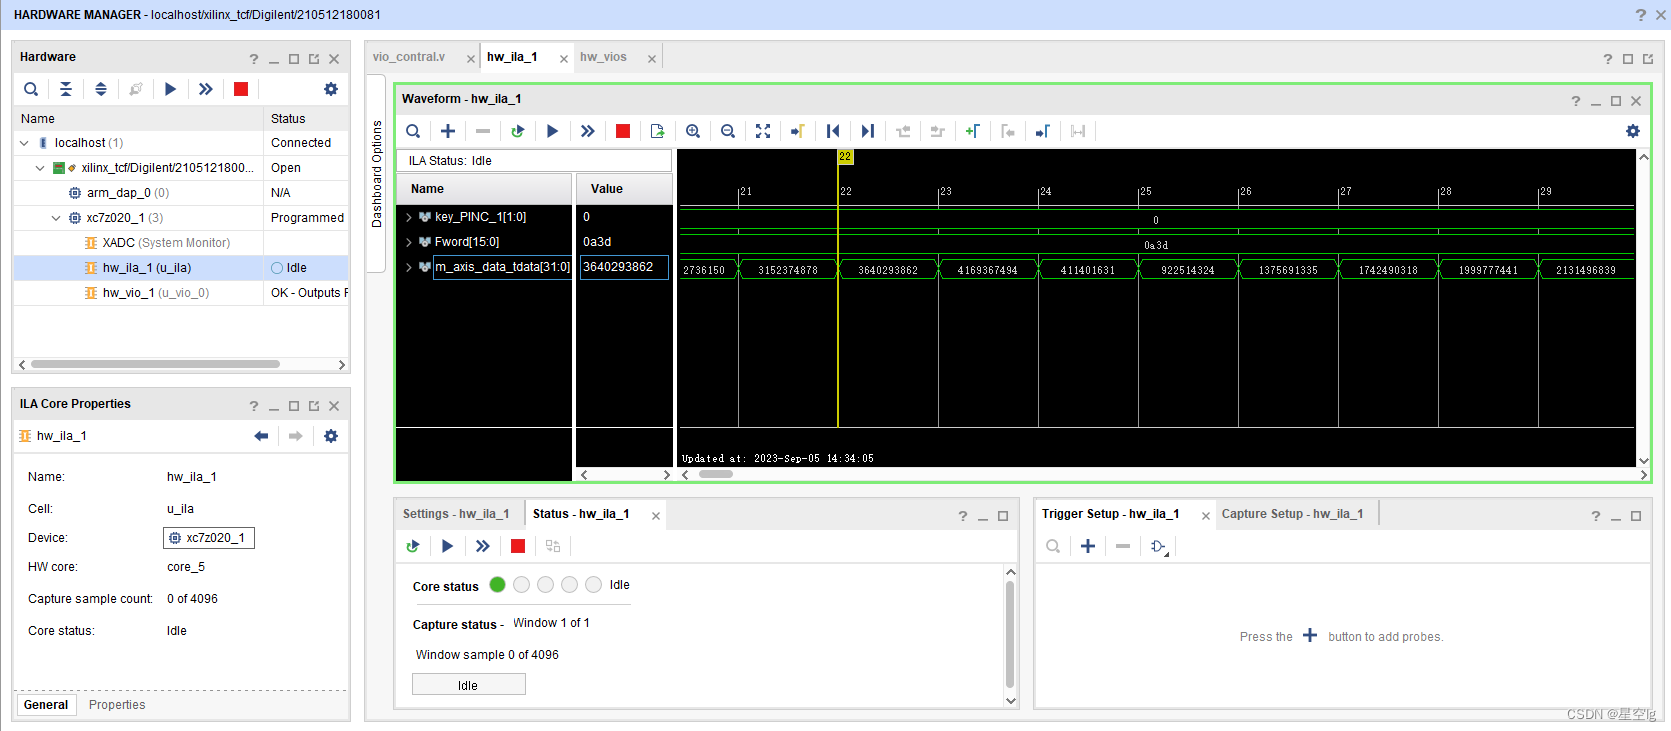The image size is (1671, 731).
Task: Stop trigger in the Hardware panel toolbar
Action: point(240,89)
